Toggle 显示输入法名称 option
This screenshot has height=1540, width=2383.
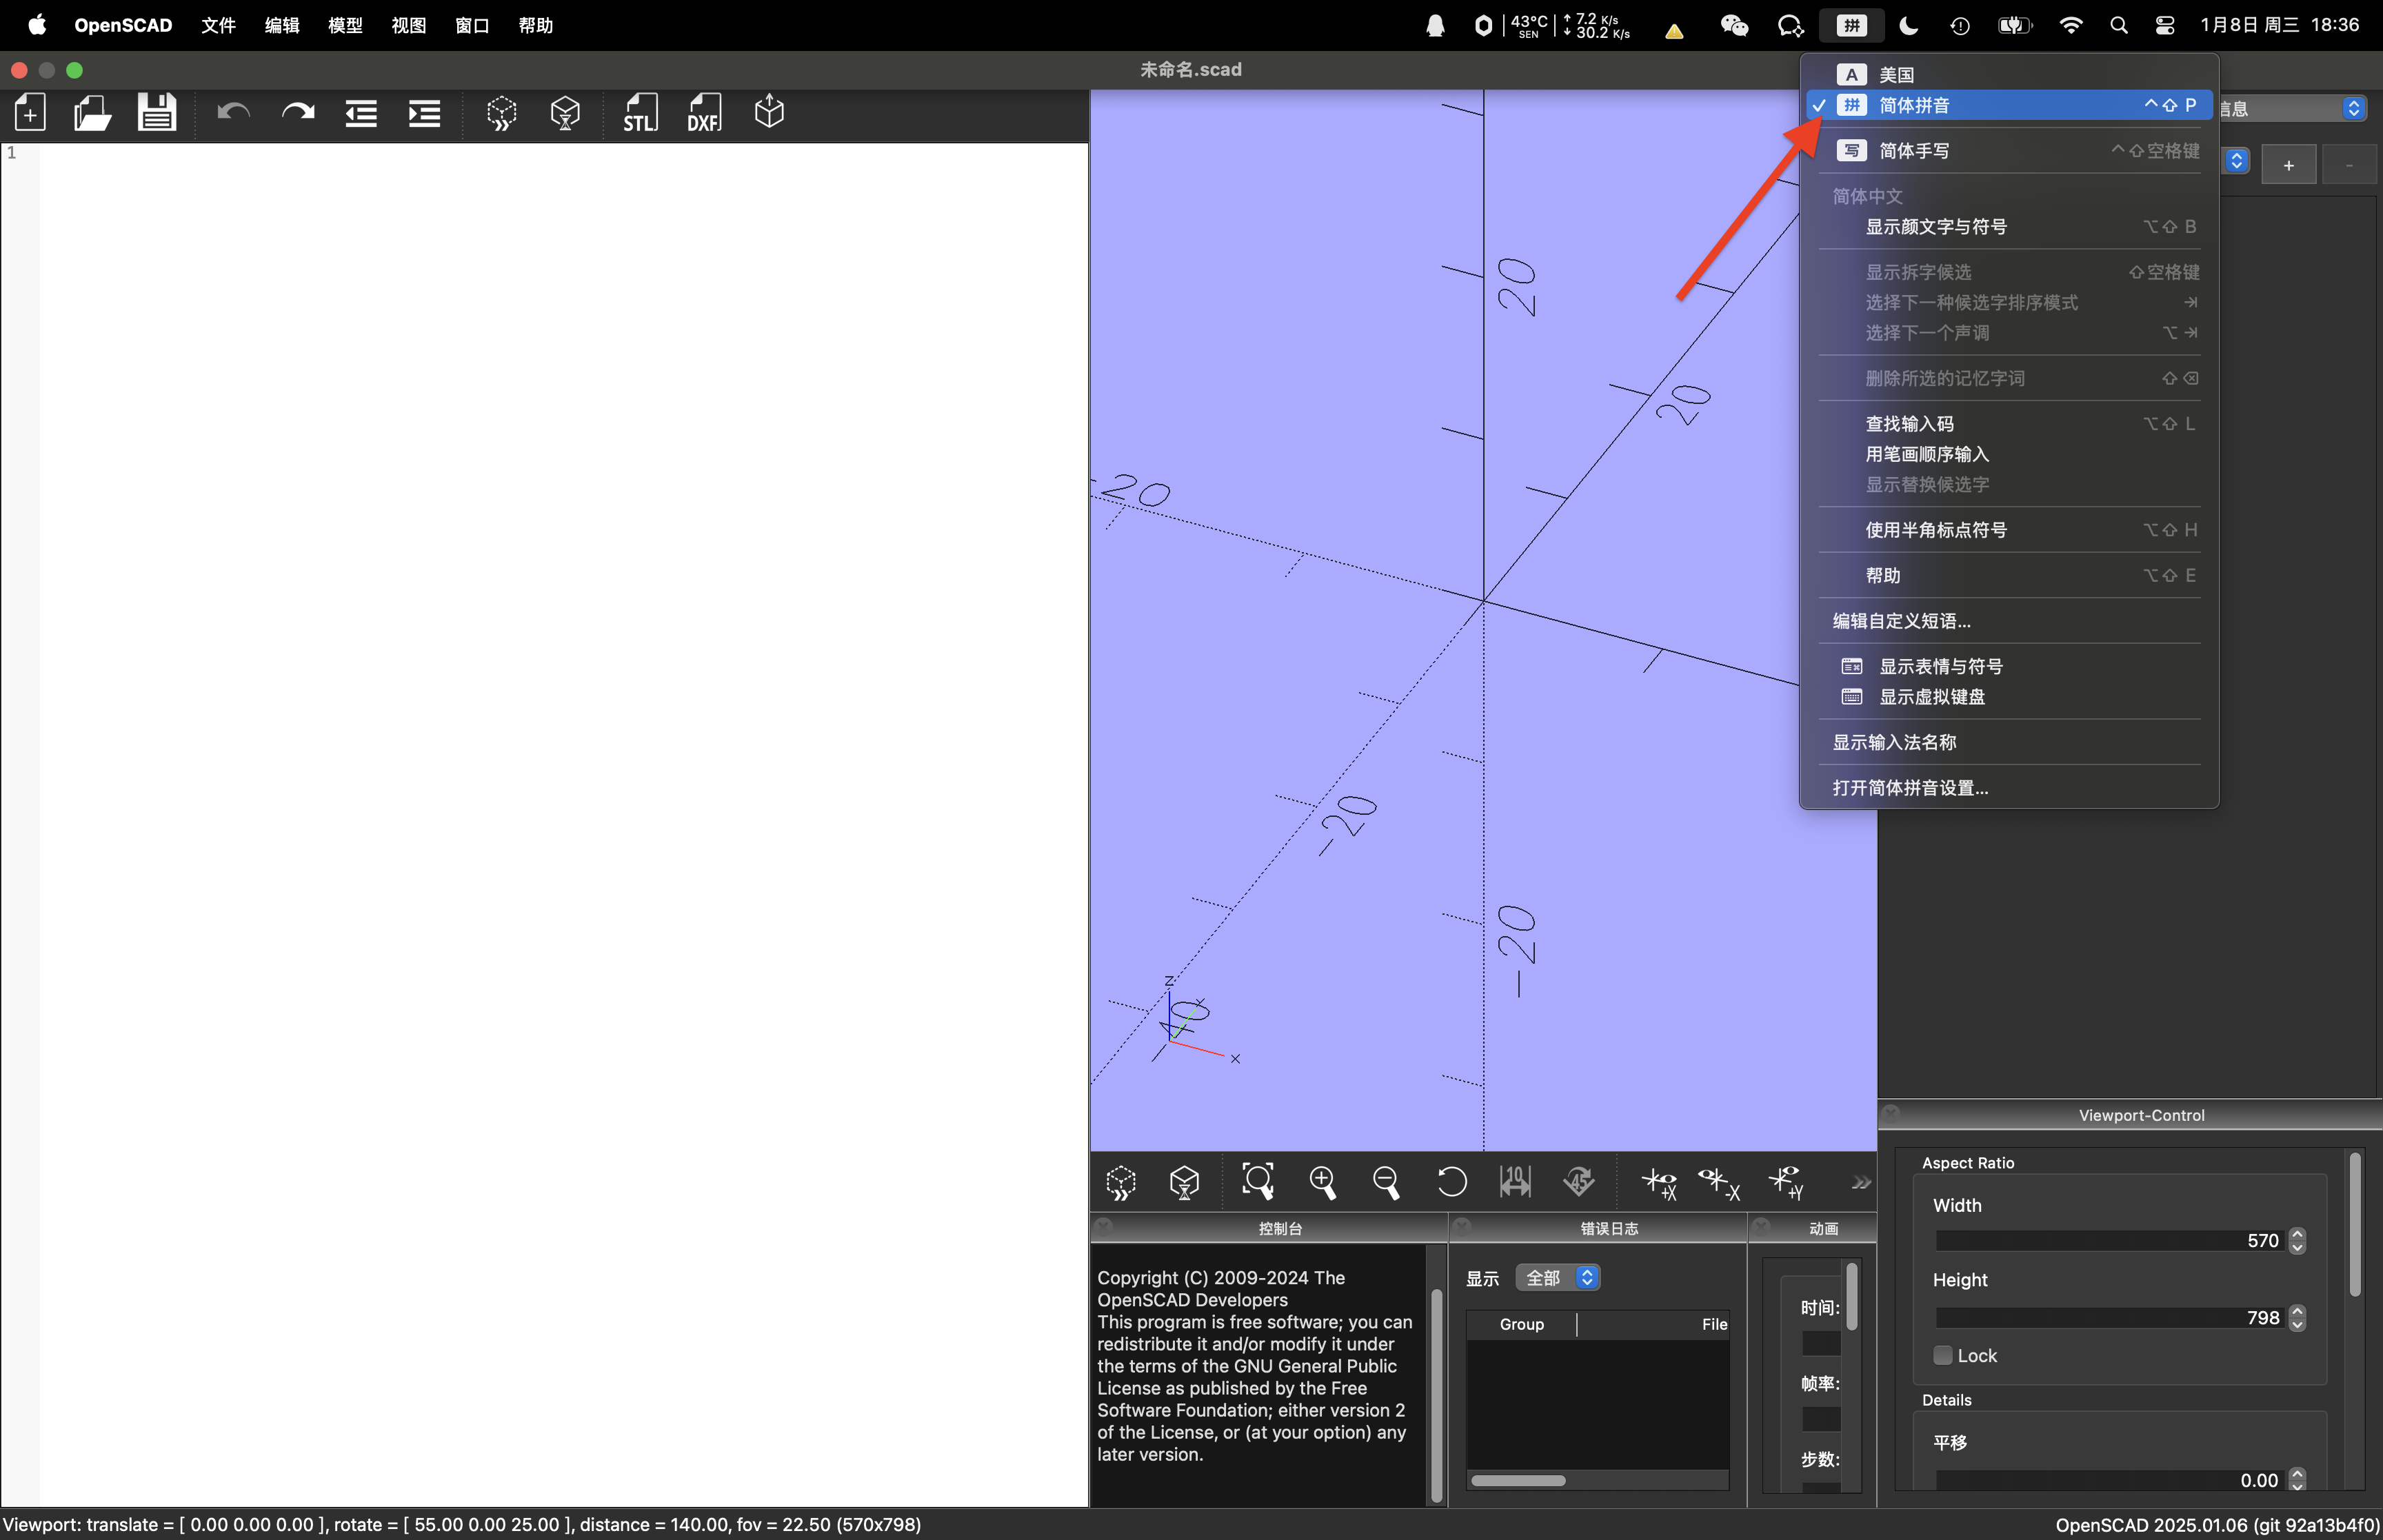(x=2009, y=742)
